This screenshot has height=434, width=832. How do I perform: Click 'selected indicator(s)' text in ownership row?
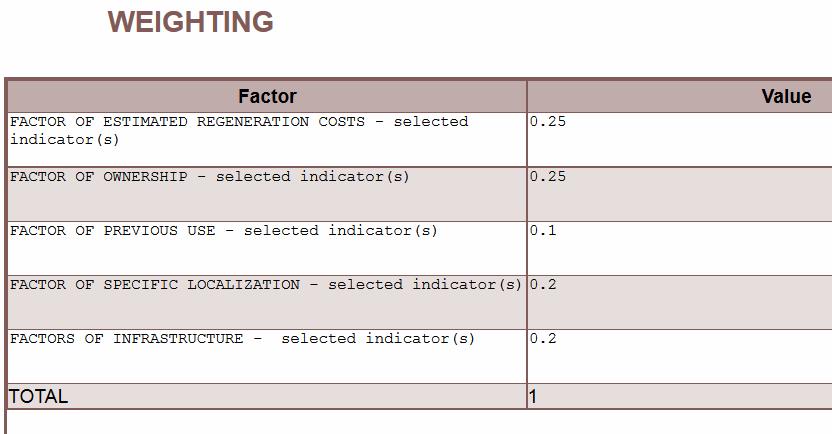(x=313, y=177)
